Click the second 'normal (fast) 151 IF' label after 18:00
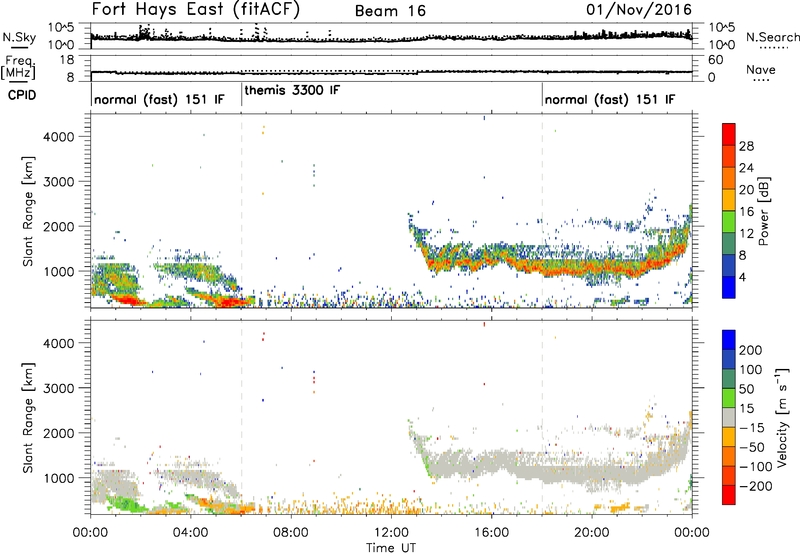 (x=610, y=99)
